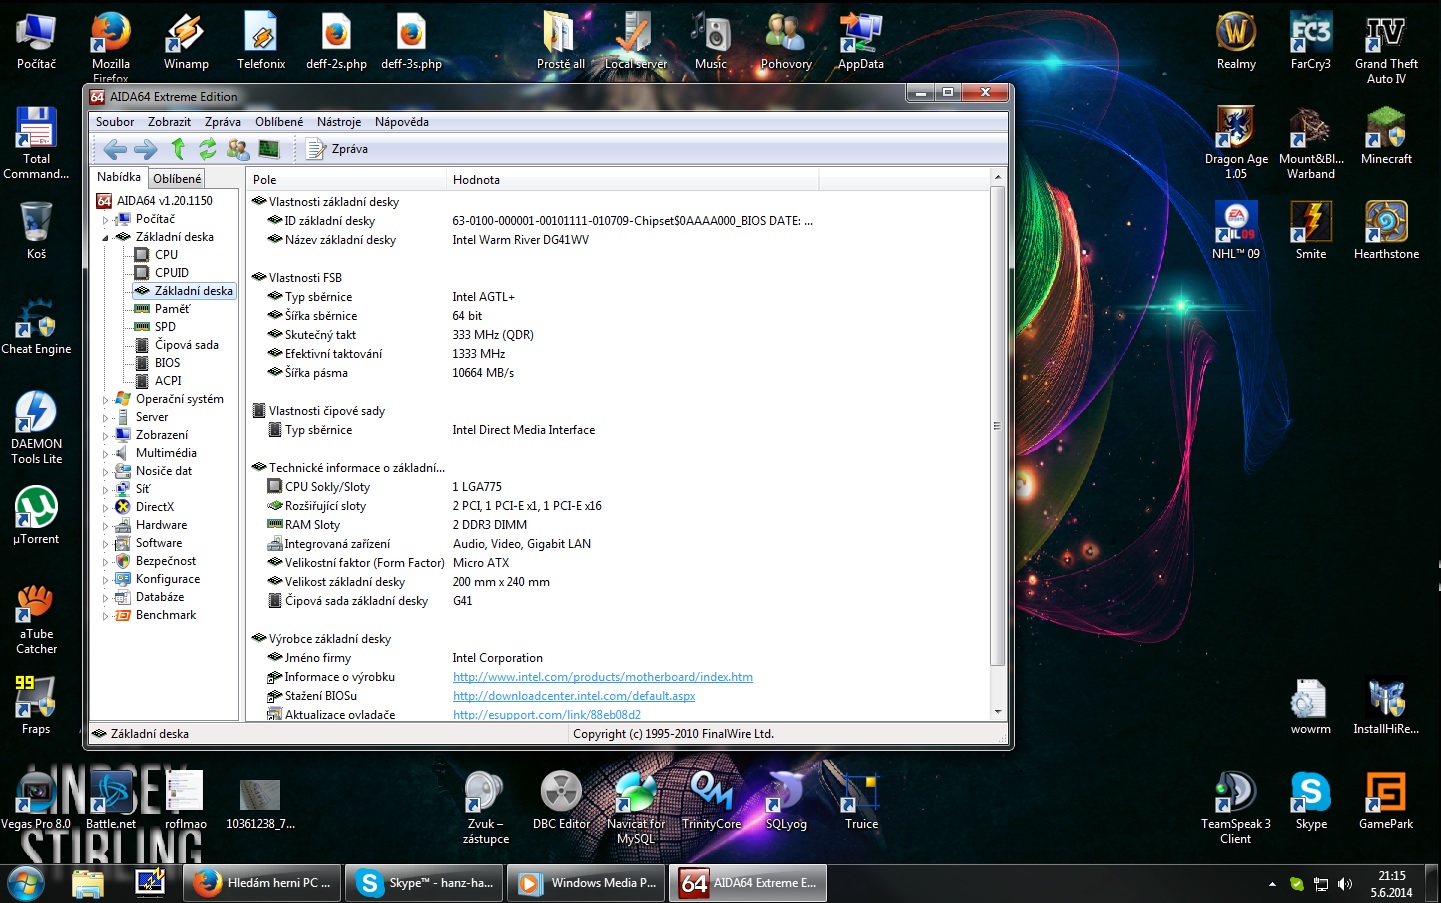Screen dimensions: 1441x903
Task: Expand the DirectX tree node
Action: coord(106,507)
